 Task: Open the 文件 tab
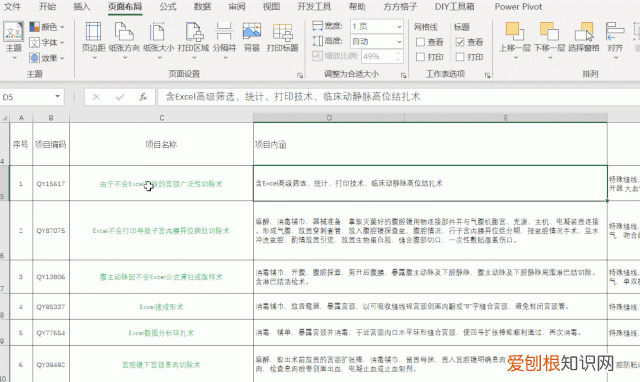[x=12, y=7]
